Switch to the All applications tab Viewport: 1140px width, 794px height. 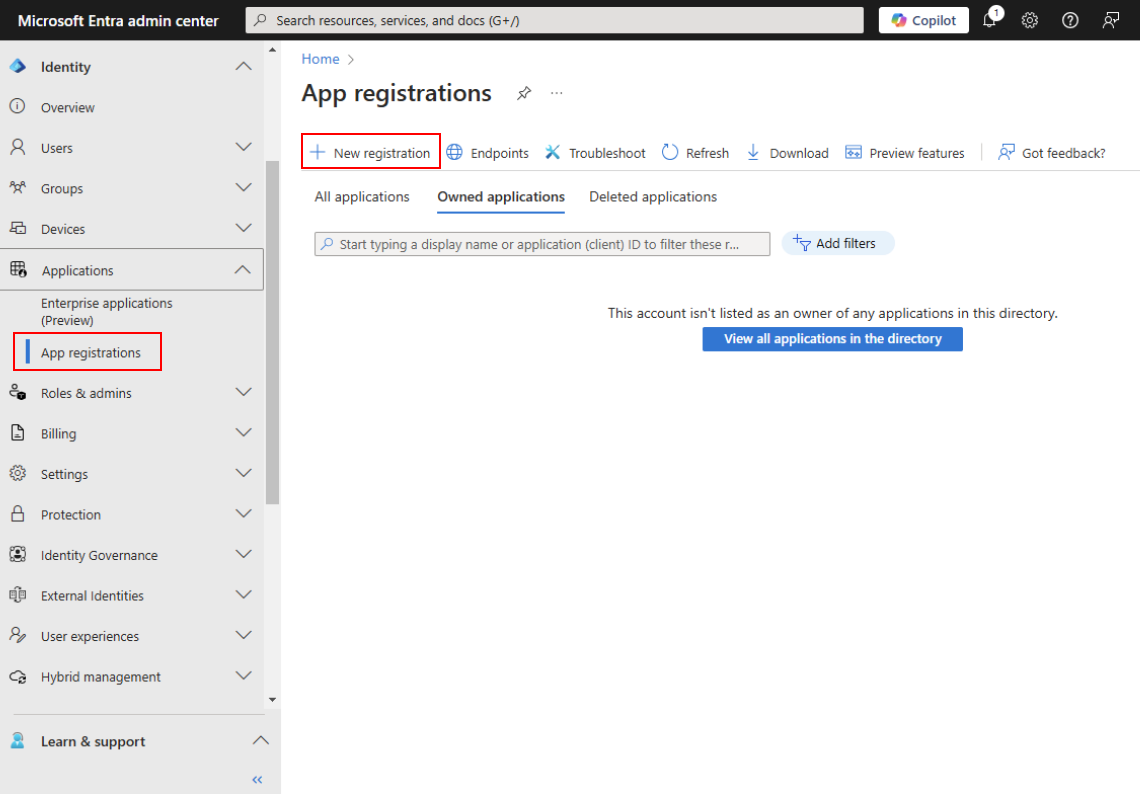click(x=362, y=197)
